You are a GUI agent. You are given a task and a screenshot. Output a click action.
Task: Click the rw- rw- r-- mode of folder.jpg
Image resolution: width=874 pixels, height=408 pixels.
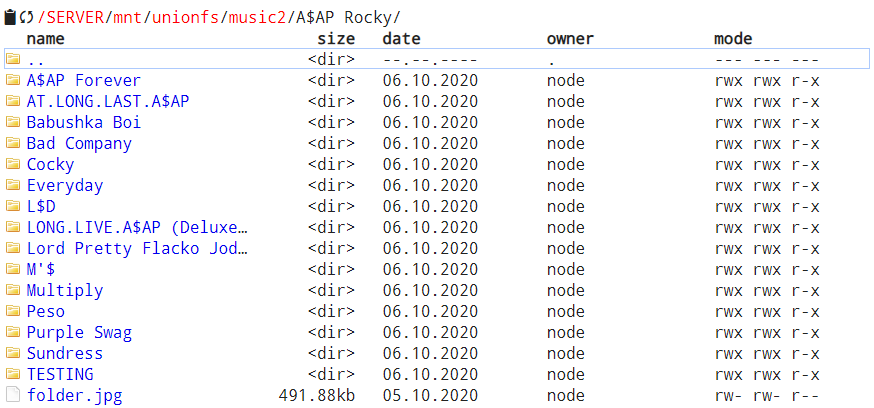point(767,395)
